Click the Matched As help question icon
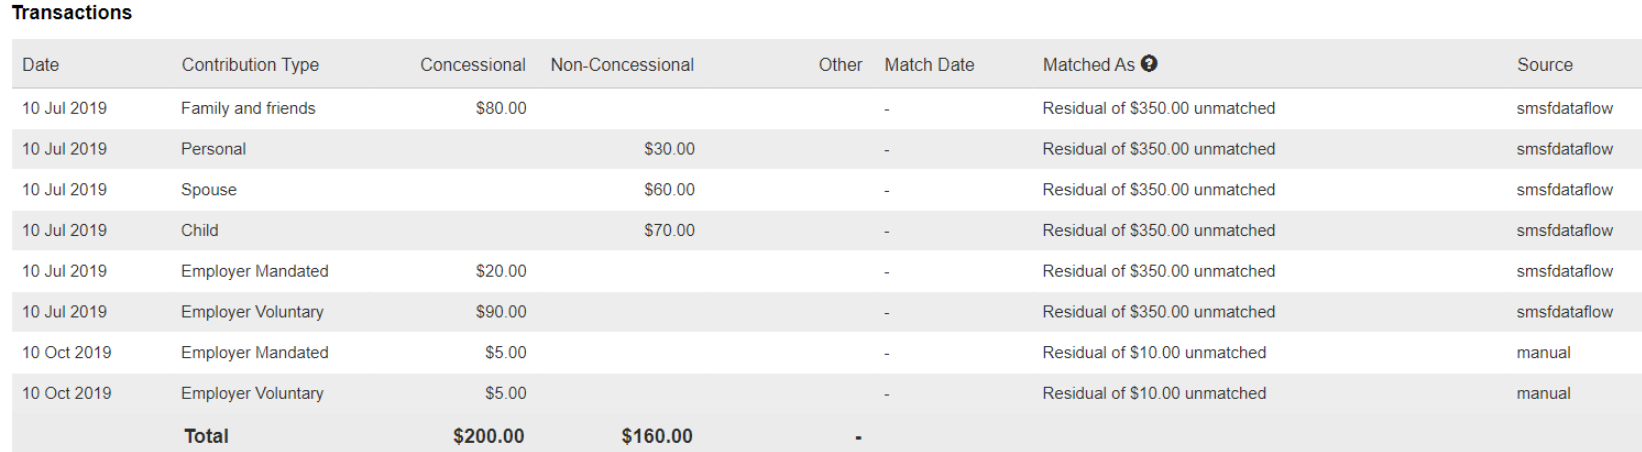 tap(1149, 63)
